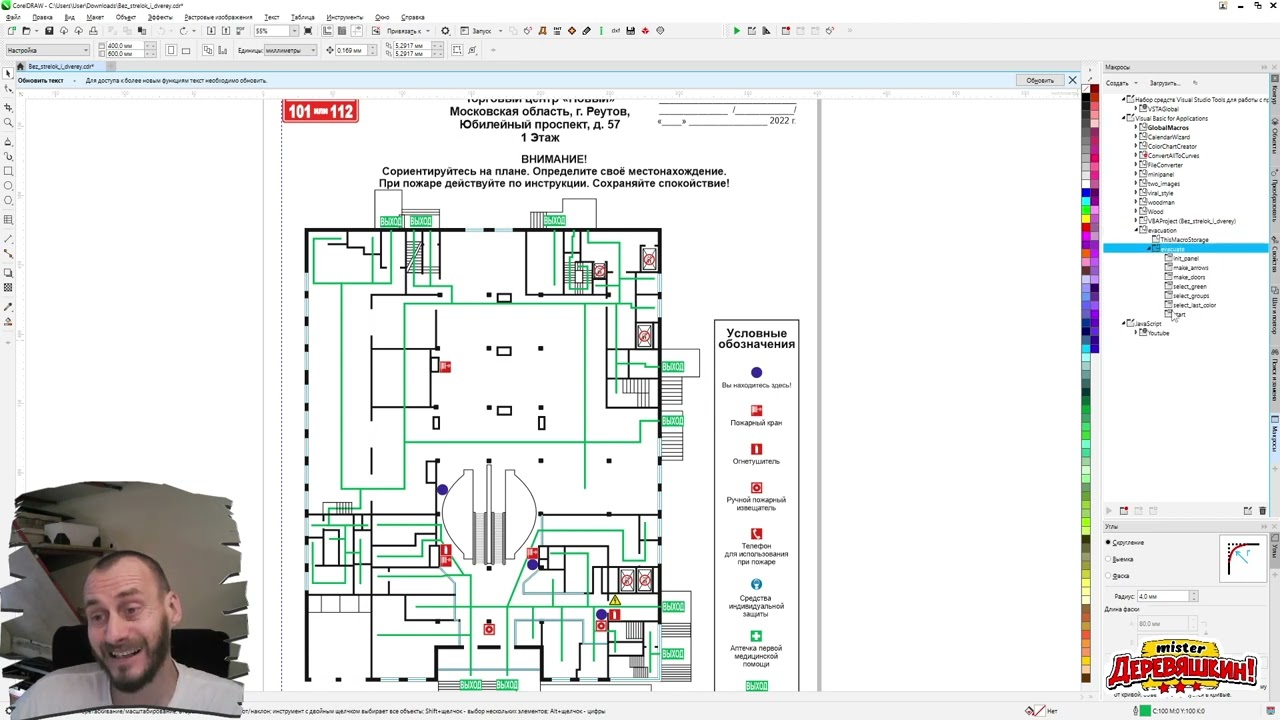Image resolution: width=1280 pixels, height=720 pixels.
Task: Click the landscape orientation icon
Action: 186,50
